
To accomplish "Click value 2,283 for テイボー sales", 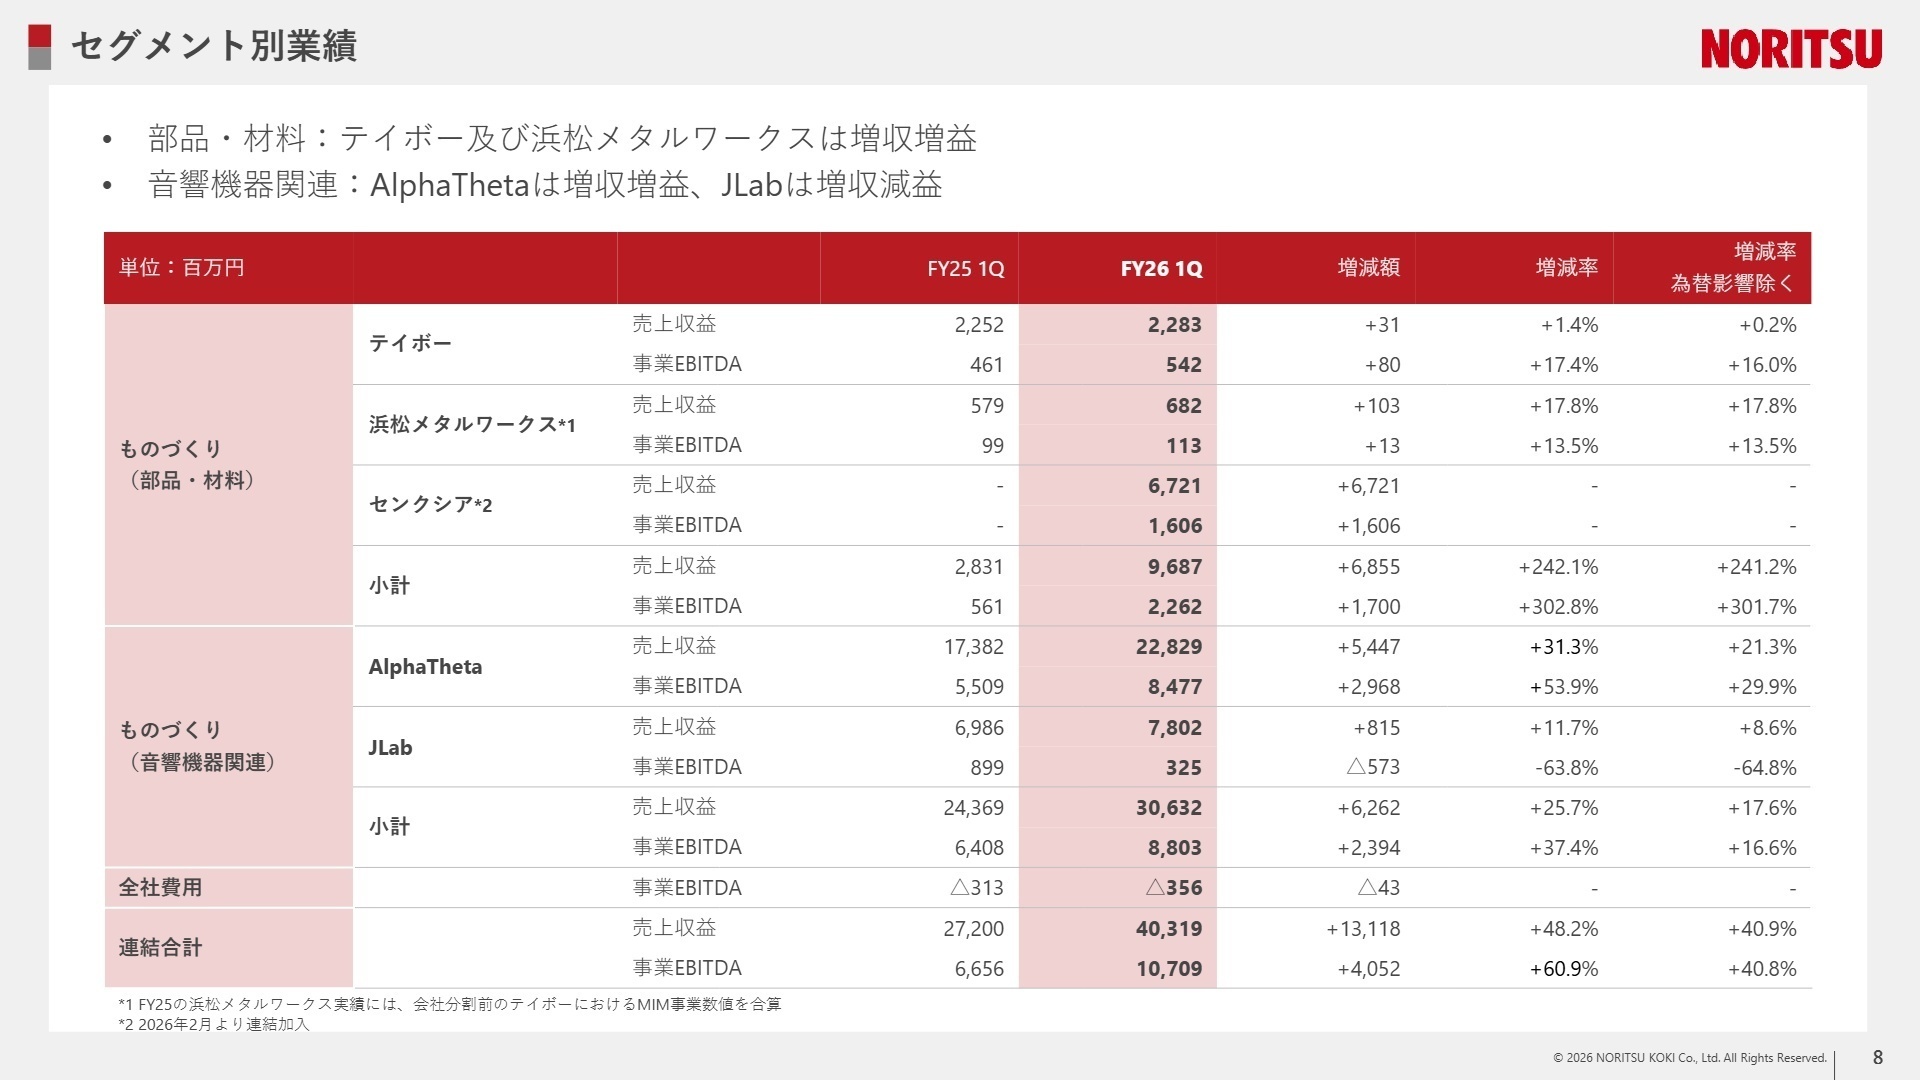I will tap(1174, 325).
